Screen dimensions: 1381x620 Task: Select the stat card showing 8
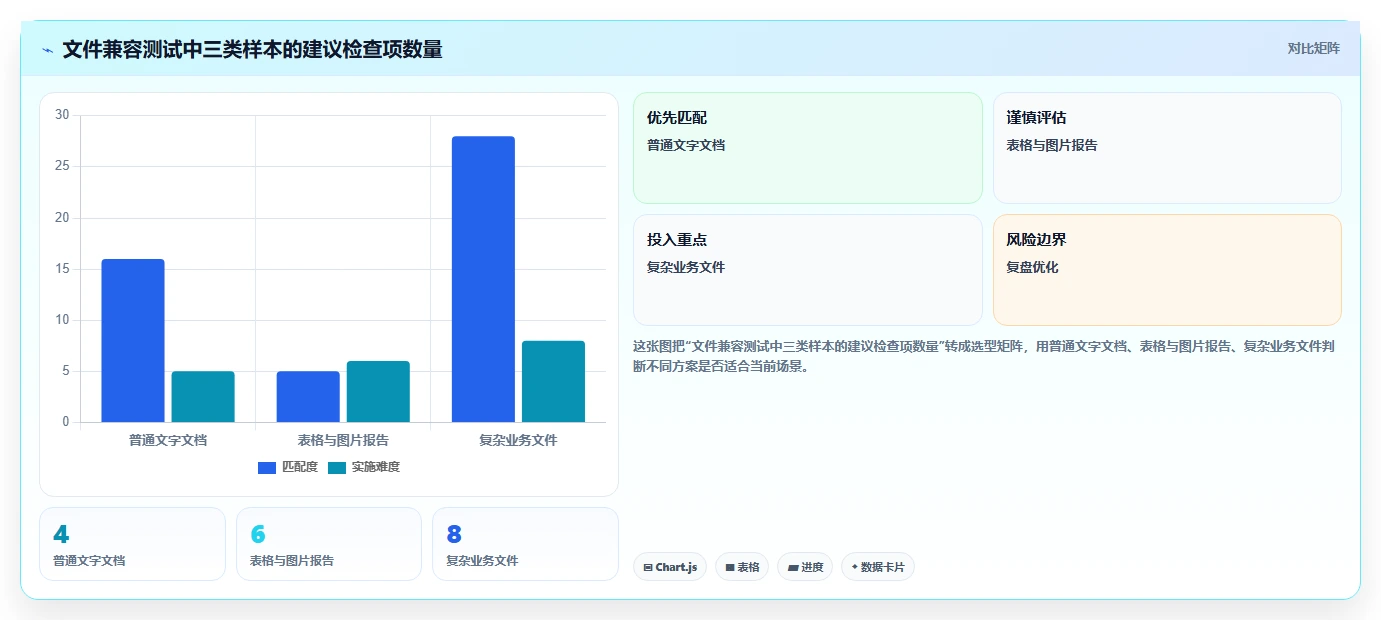click(x=525, y=544)
